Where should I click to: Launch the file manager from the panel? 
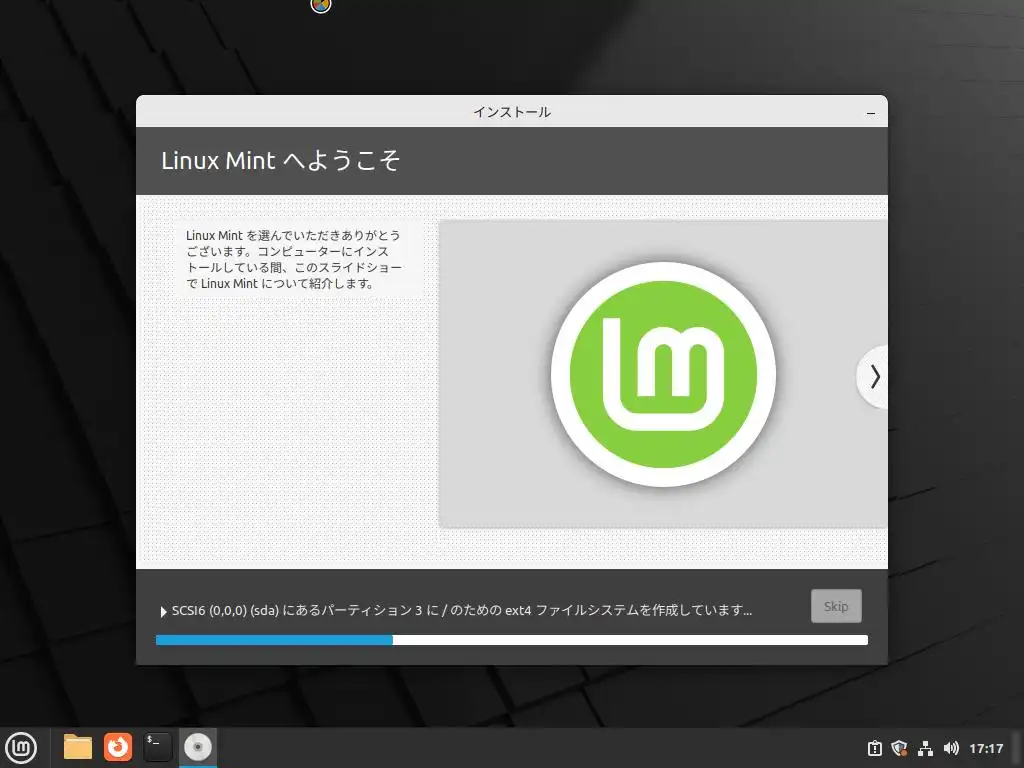(x=78, y=747)
